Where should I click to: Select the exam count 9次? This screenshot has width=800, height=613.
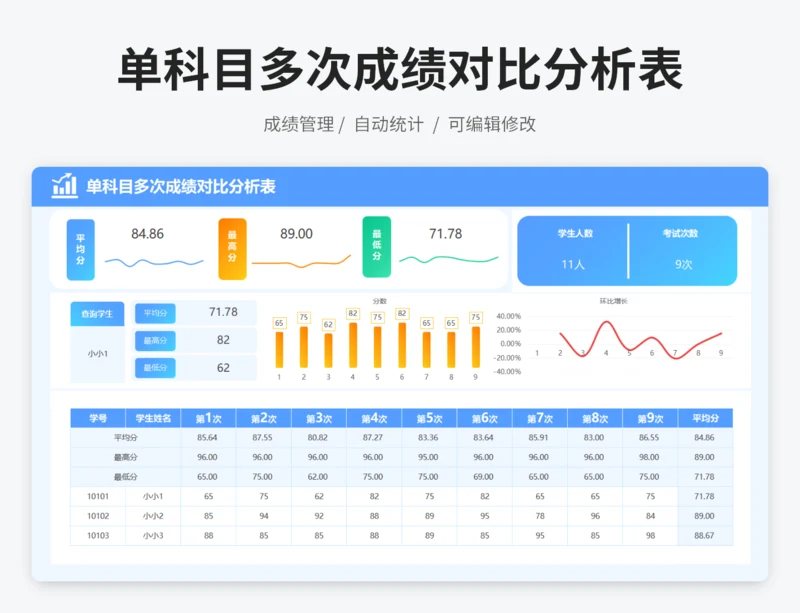[684, 264]
